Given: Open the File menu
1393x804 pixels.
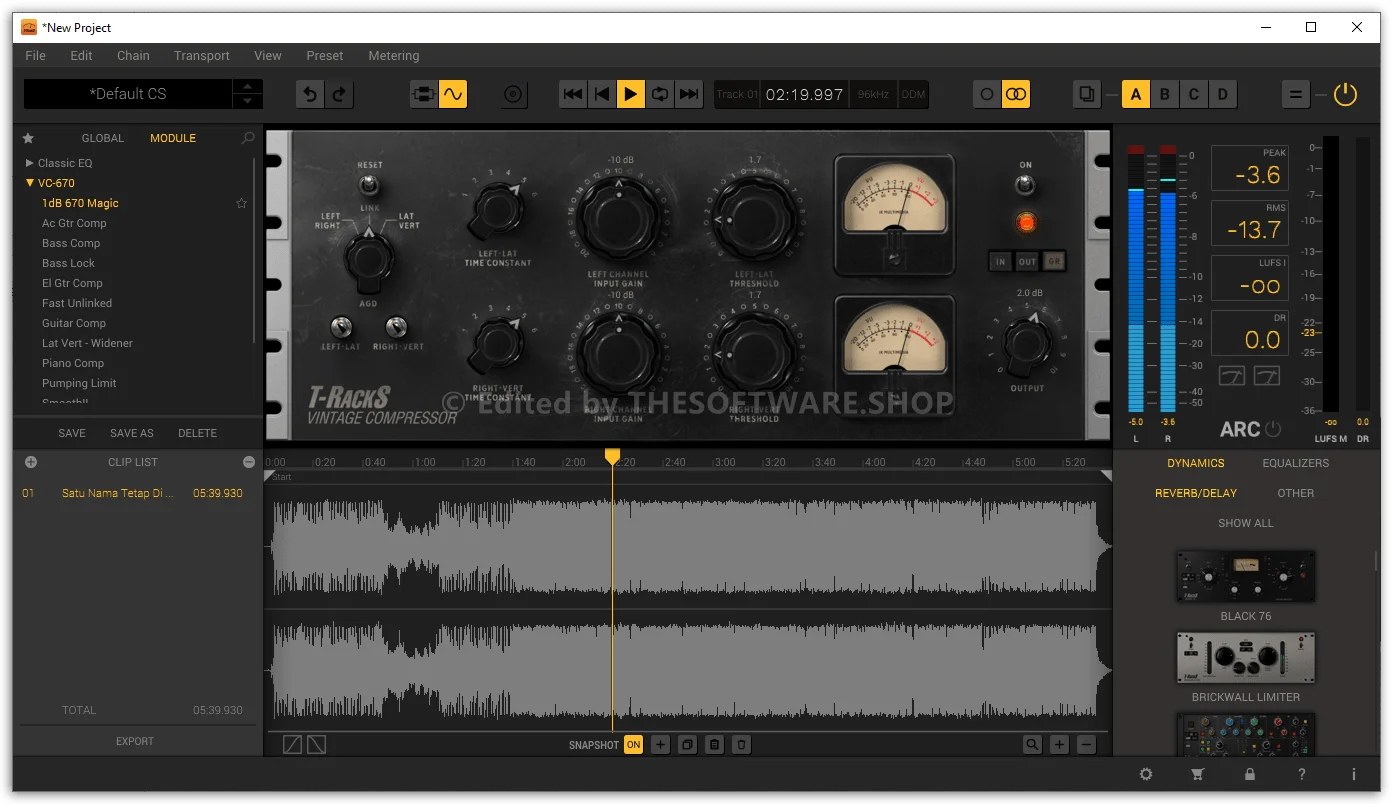Looking at the screenshot, I should [35, 56].
